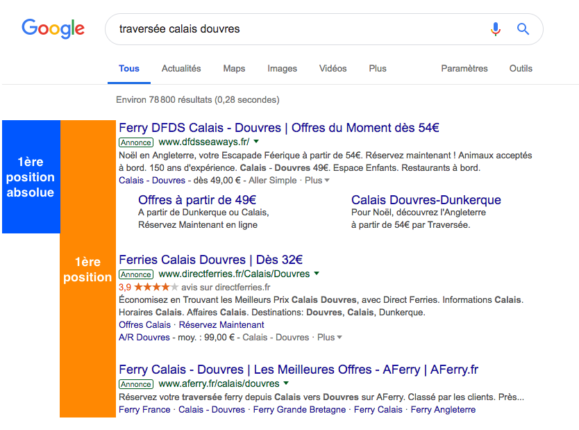Screen dimensions: 579x430
Task: Open 'Réservez Maintenant' sitelink
Action: pyautogui.click(x=221, y=325)
